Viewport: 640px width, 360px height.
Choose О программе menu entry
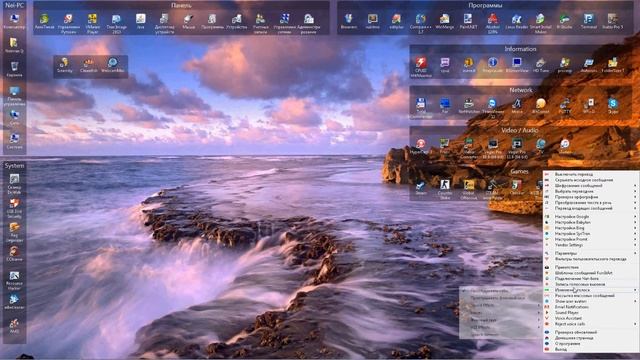pos(591,344)
